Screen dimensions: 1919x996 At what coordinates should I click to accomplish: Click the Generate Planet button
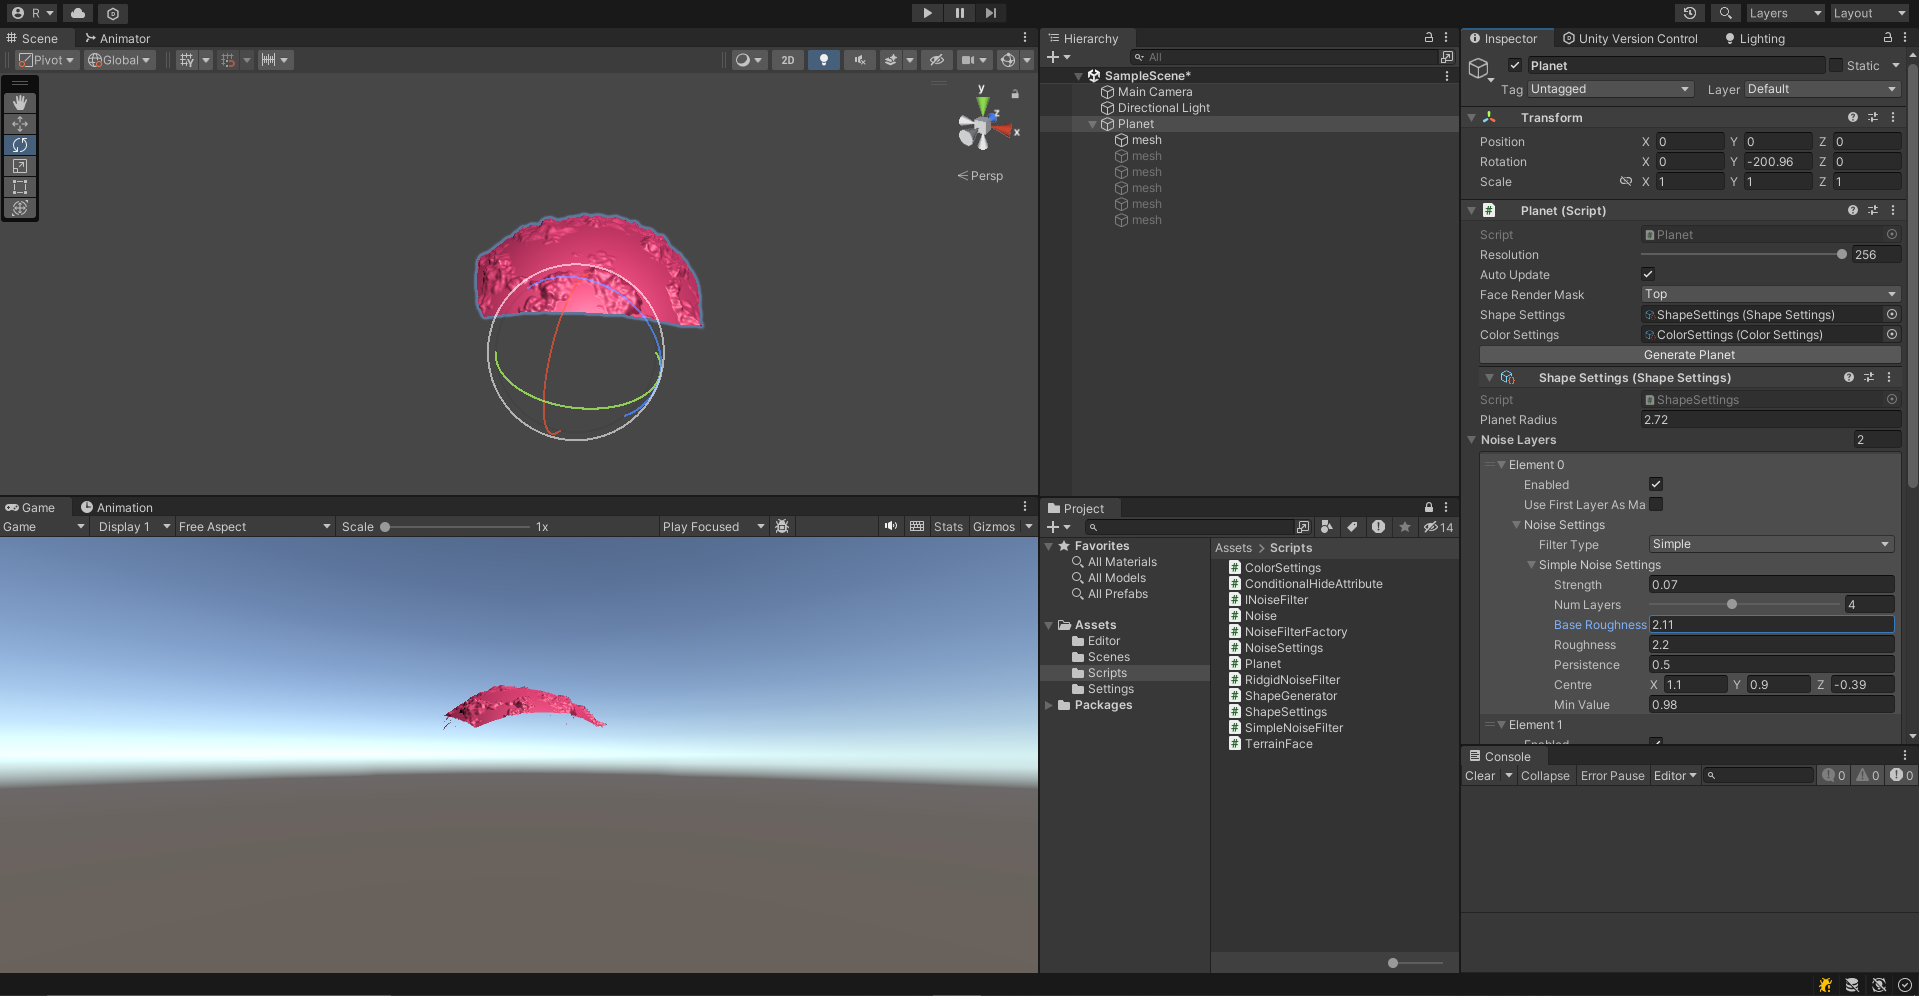coord(1689,355)
